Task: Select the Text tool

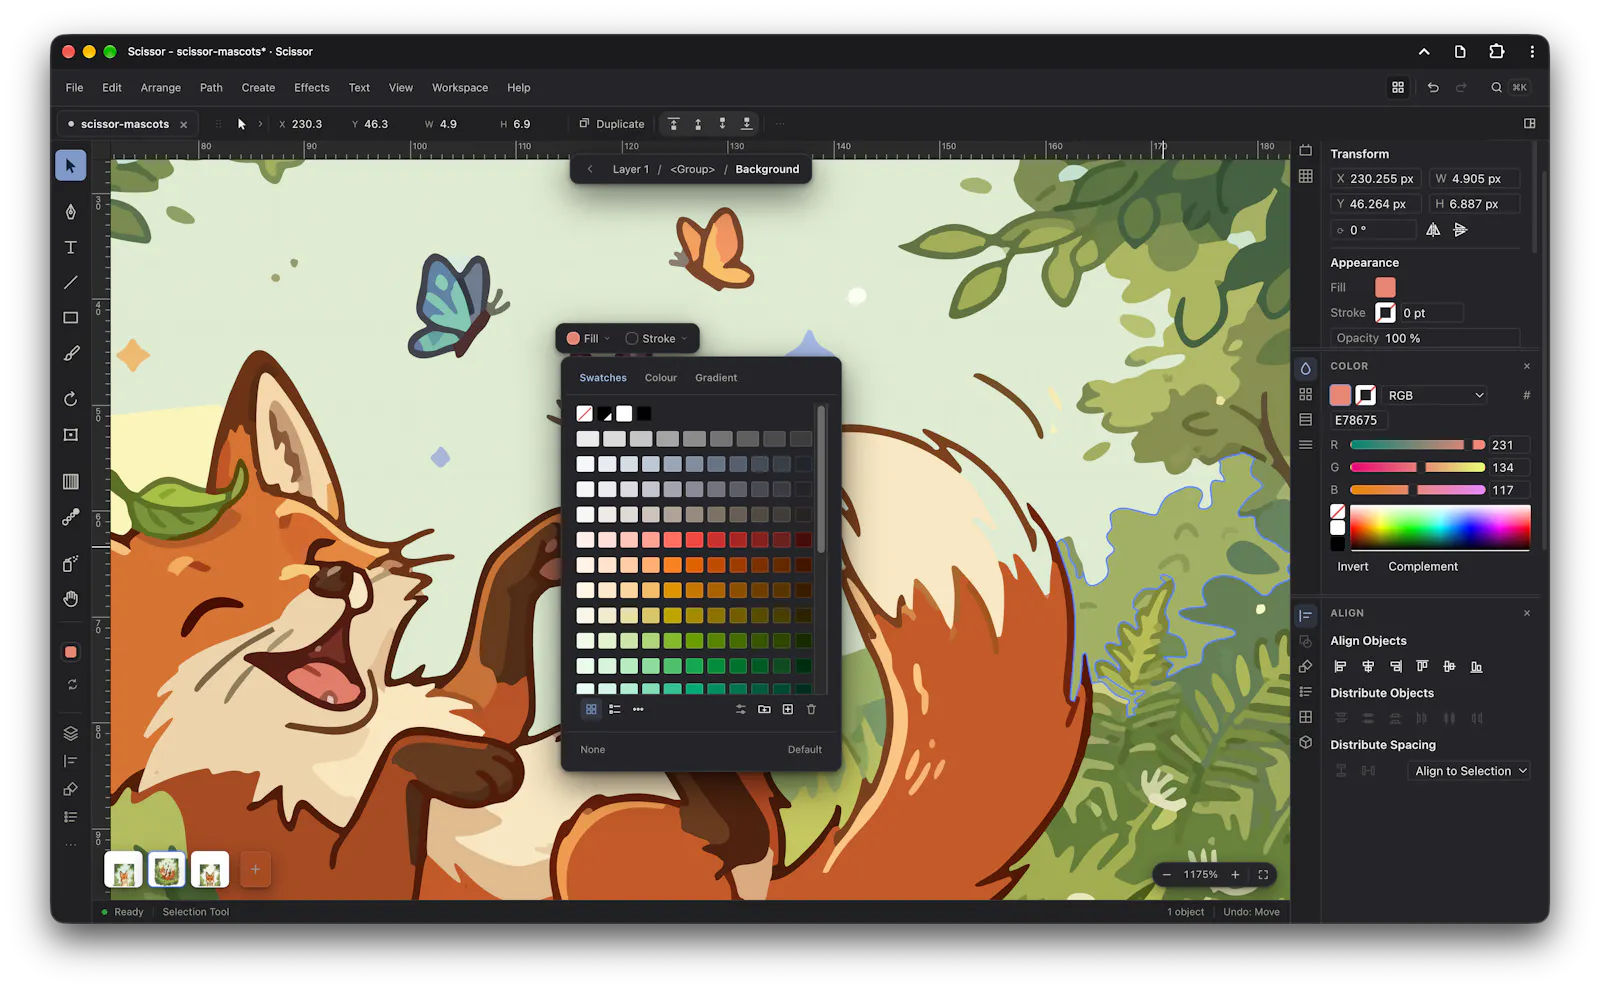Action: pos(70,247)
